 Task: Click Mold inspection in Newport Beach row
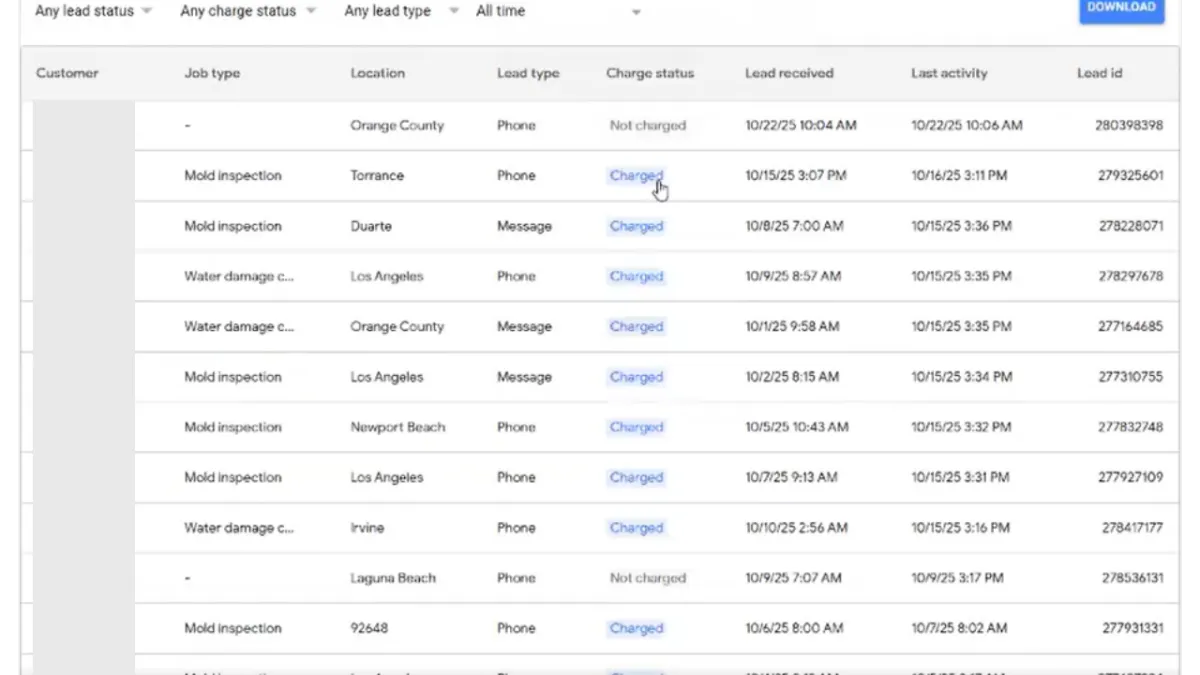pyautogui.click(x=233, y=427)
